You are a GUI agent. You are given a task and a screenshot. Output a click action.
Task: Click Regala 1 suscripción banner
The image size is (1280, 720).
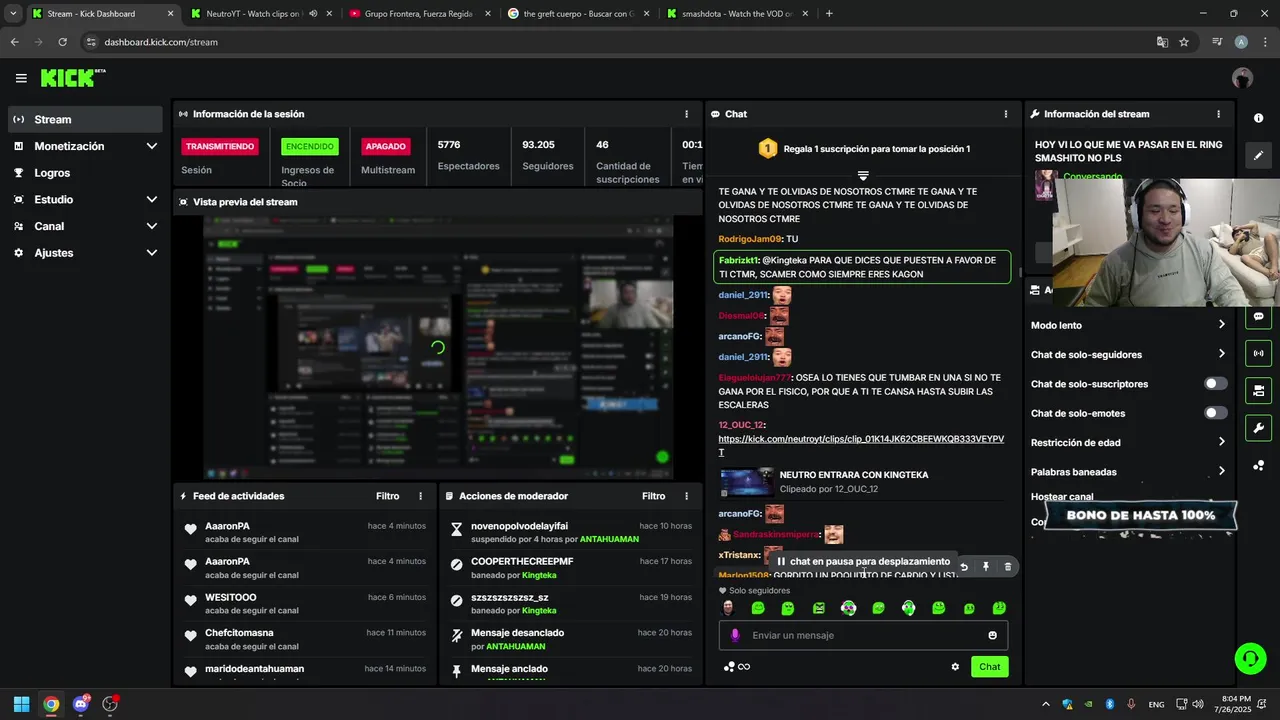coord(863,149)
